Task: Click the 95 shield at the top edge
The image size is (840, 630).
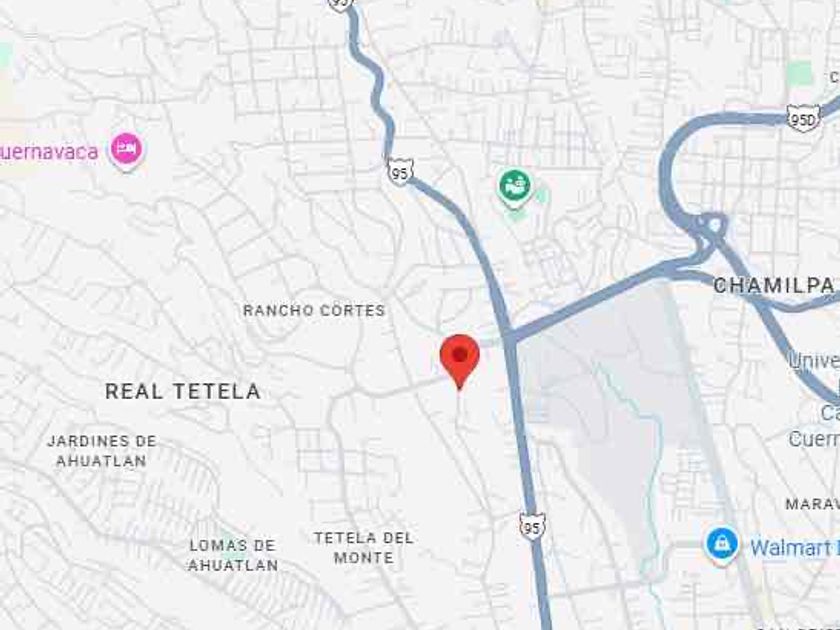Action: click(340, 4)
